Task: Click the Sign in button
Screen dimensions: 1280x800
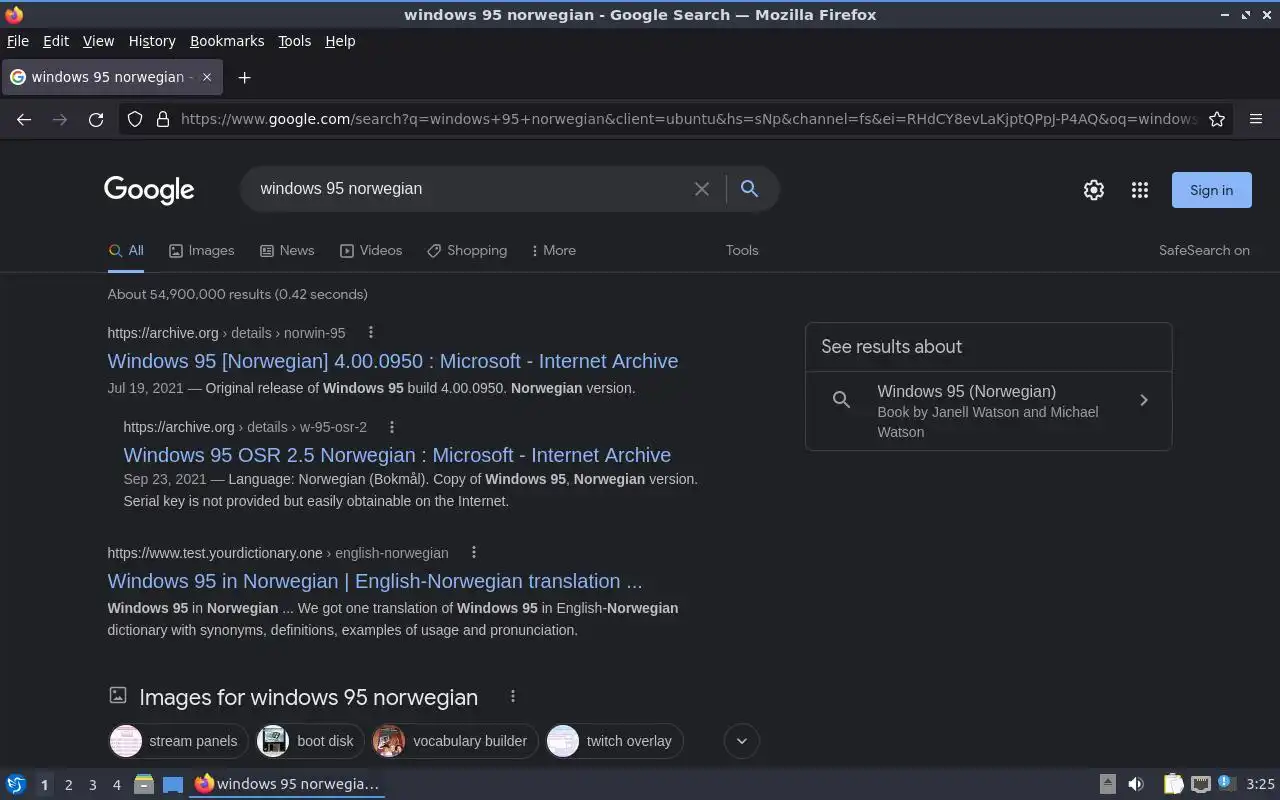Action: point(1211,190)
